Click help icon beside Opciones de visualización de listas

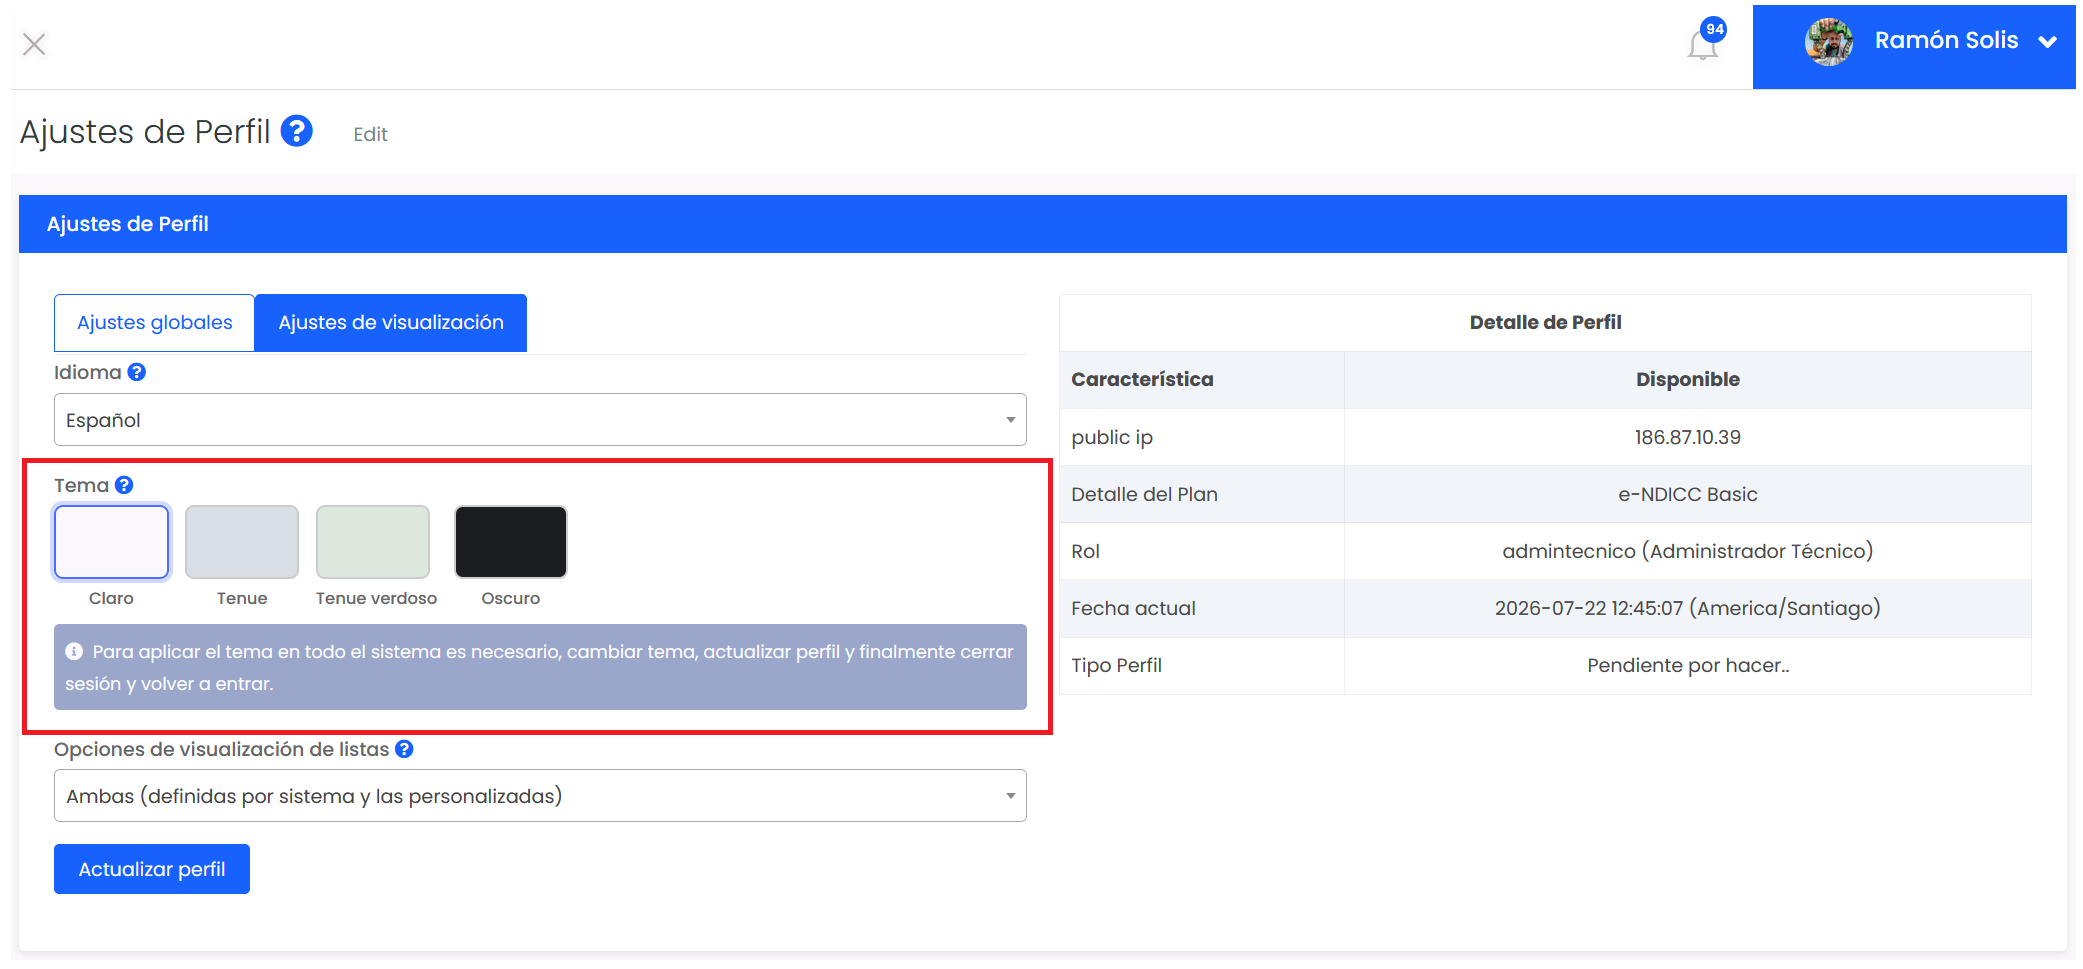404,749
